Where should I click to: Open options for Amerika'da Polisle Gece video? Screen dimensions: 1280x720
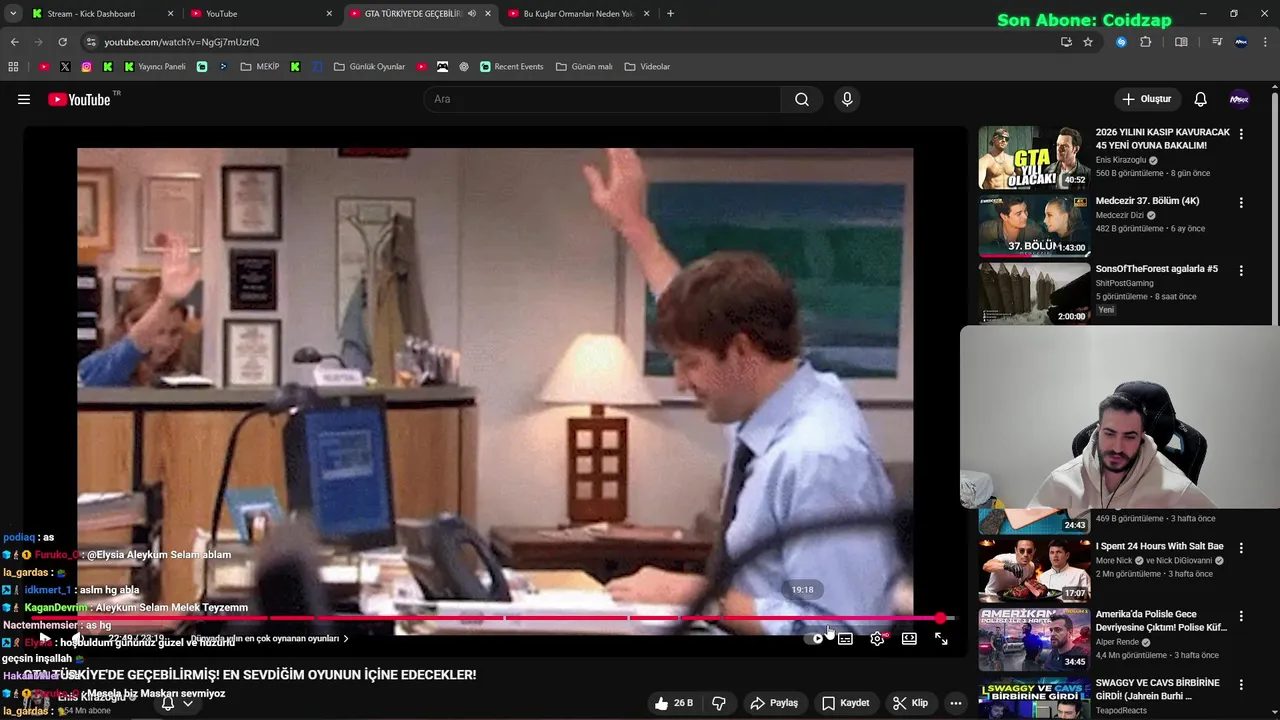[1241, 616]
